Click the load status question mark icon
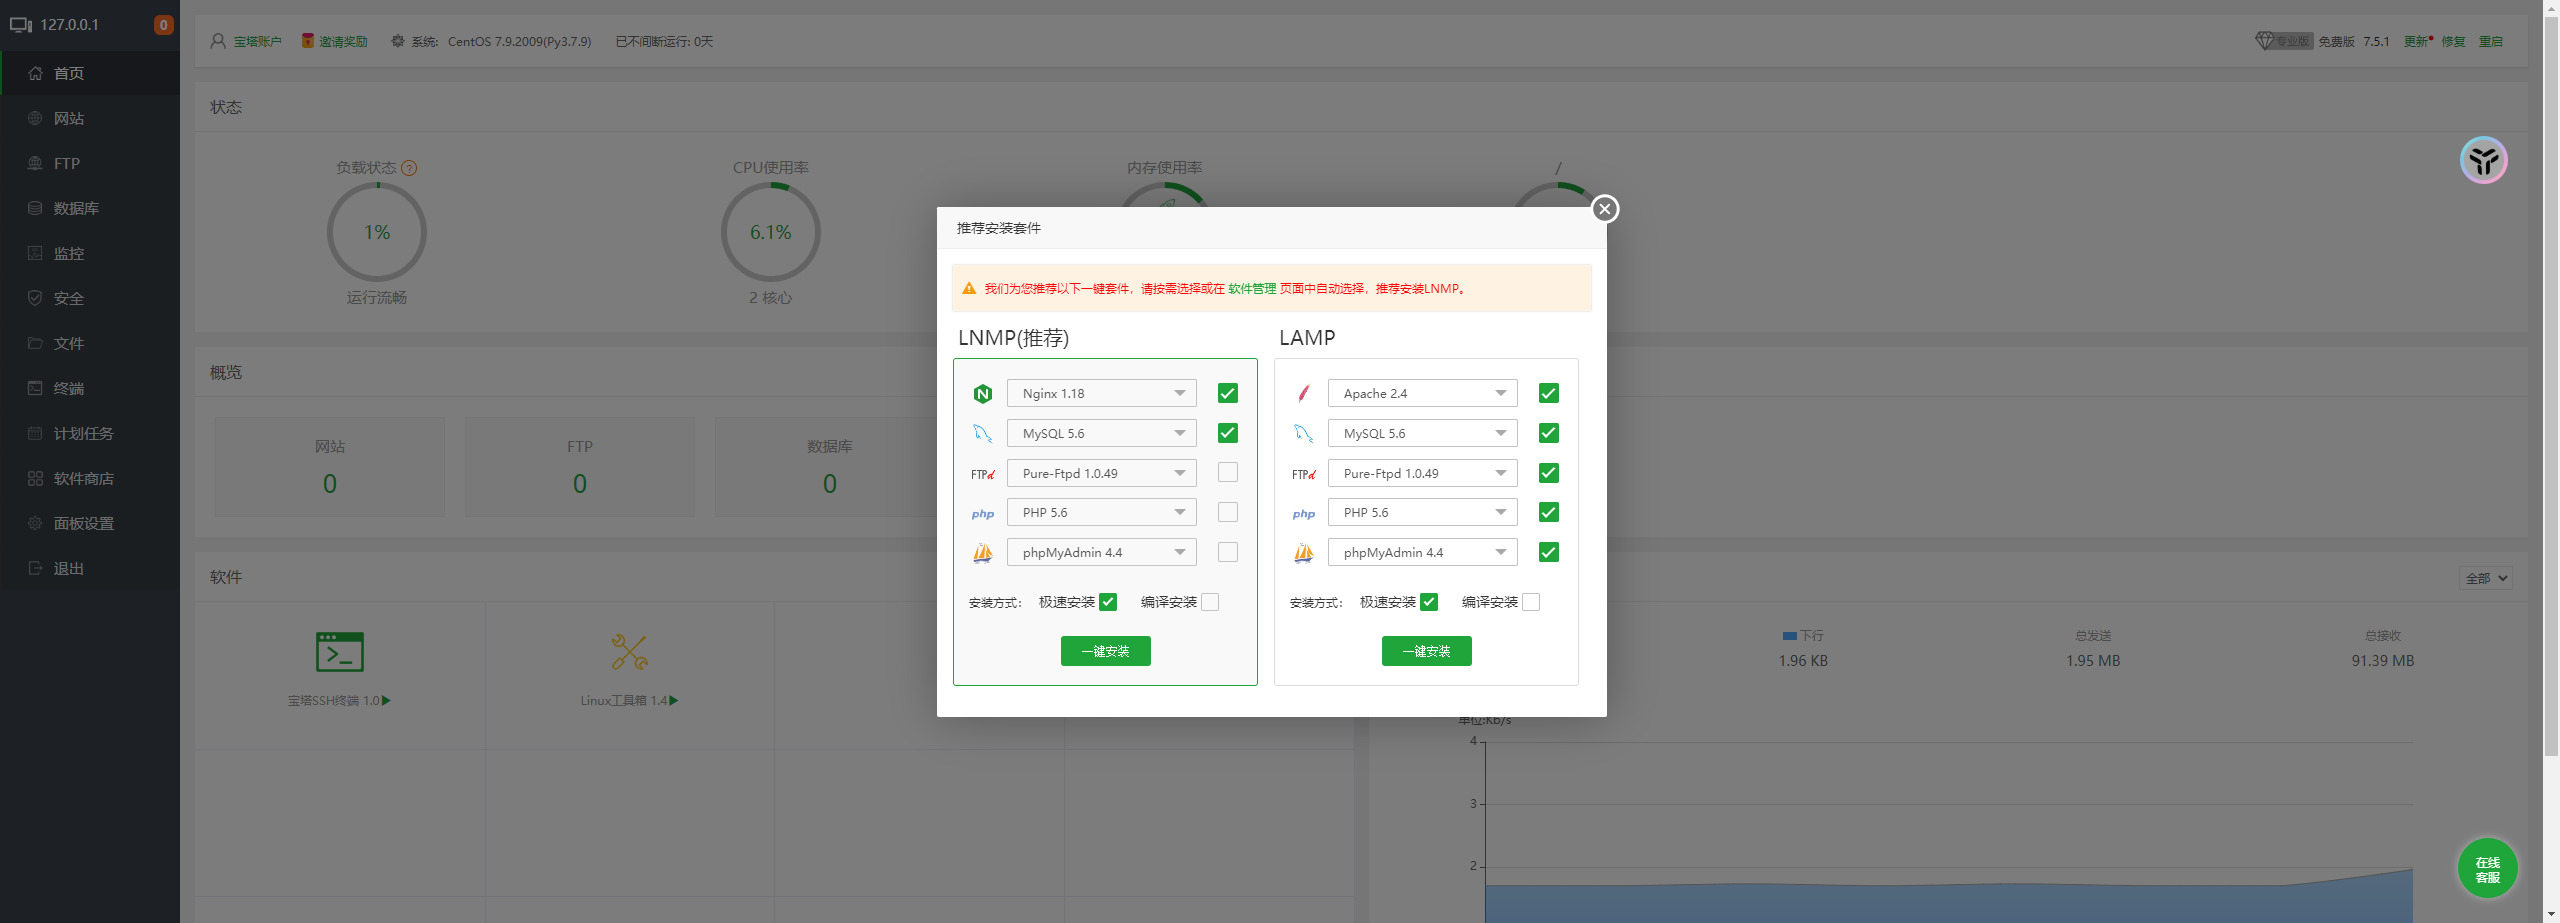The height and width of the screenshot is (923, 2560). (409, 168)
